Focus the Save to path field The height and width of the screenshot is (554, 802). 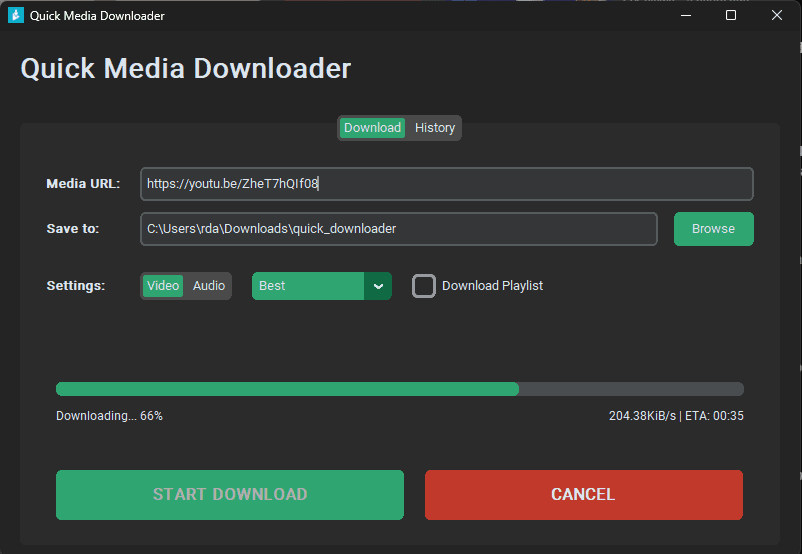(x=398, y=229)
